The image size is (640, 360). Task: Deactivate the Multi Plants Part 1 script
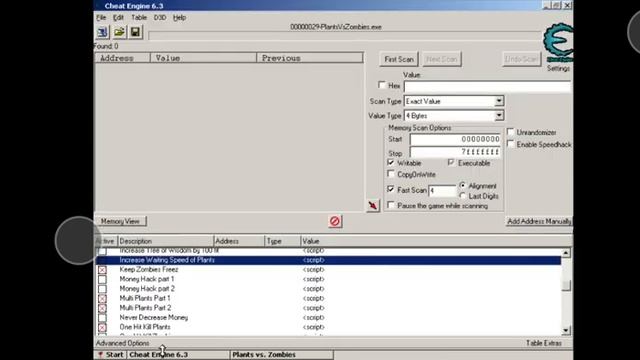(x=102, y=298)
